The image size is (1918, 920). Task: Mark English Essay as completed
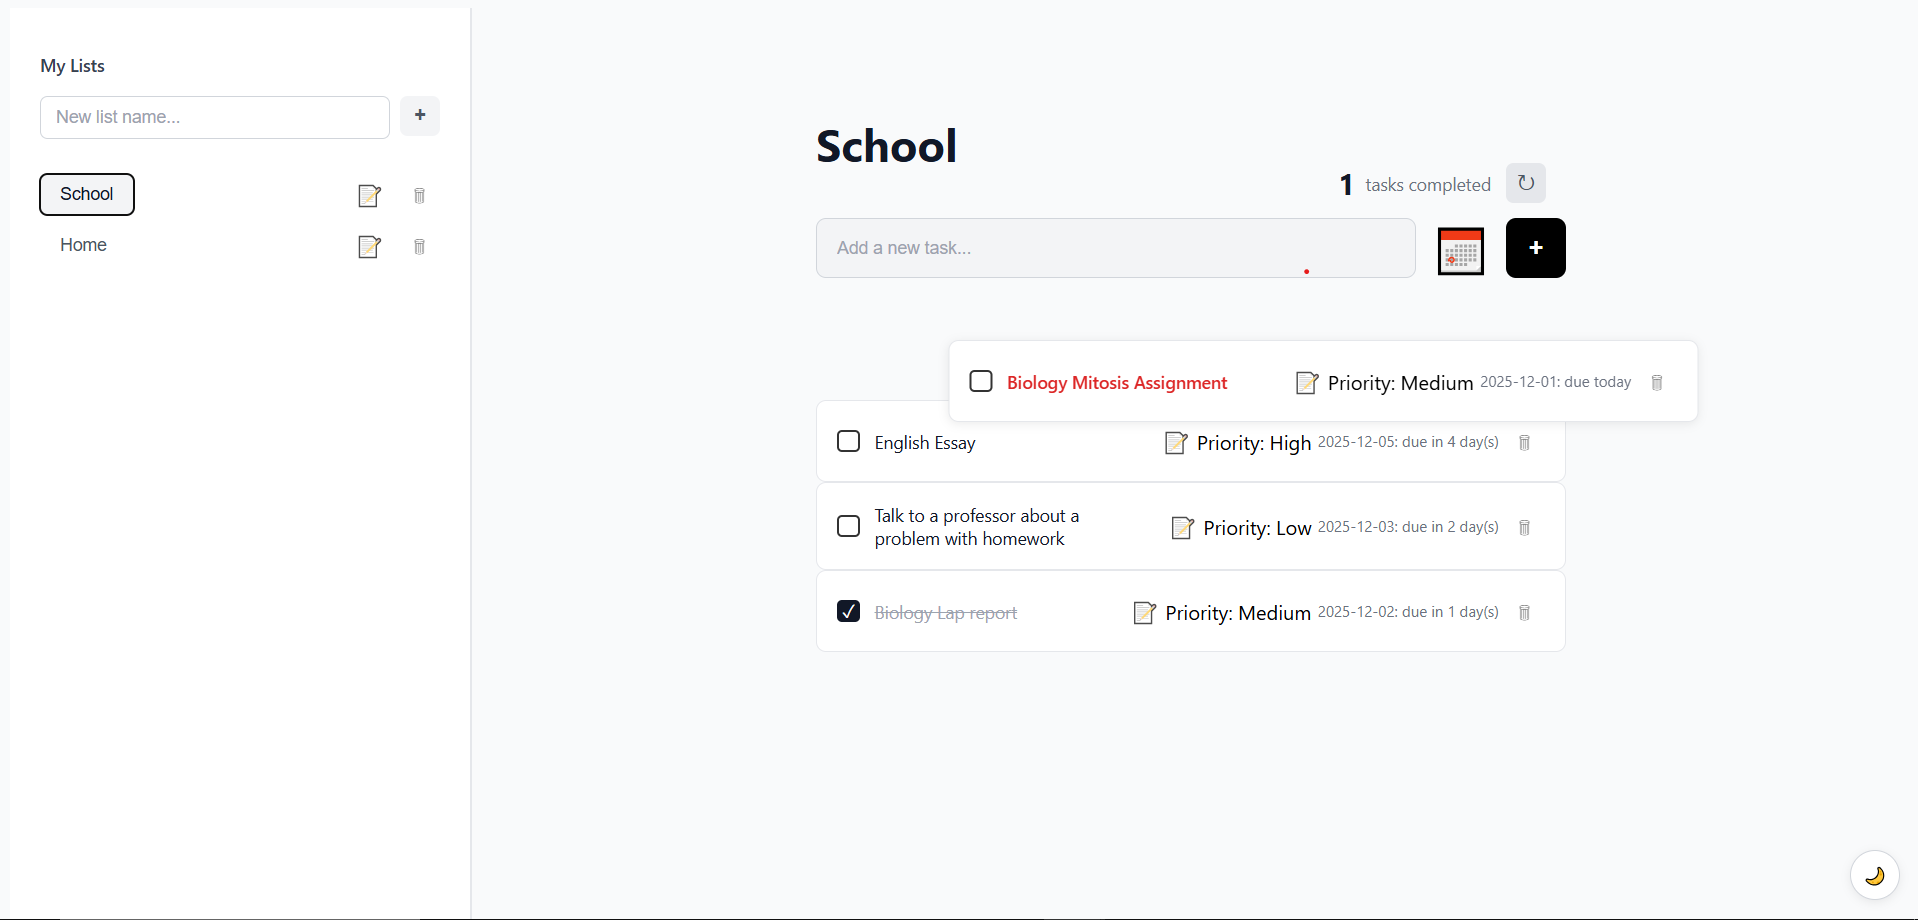[x=848, y=441]
